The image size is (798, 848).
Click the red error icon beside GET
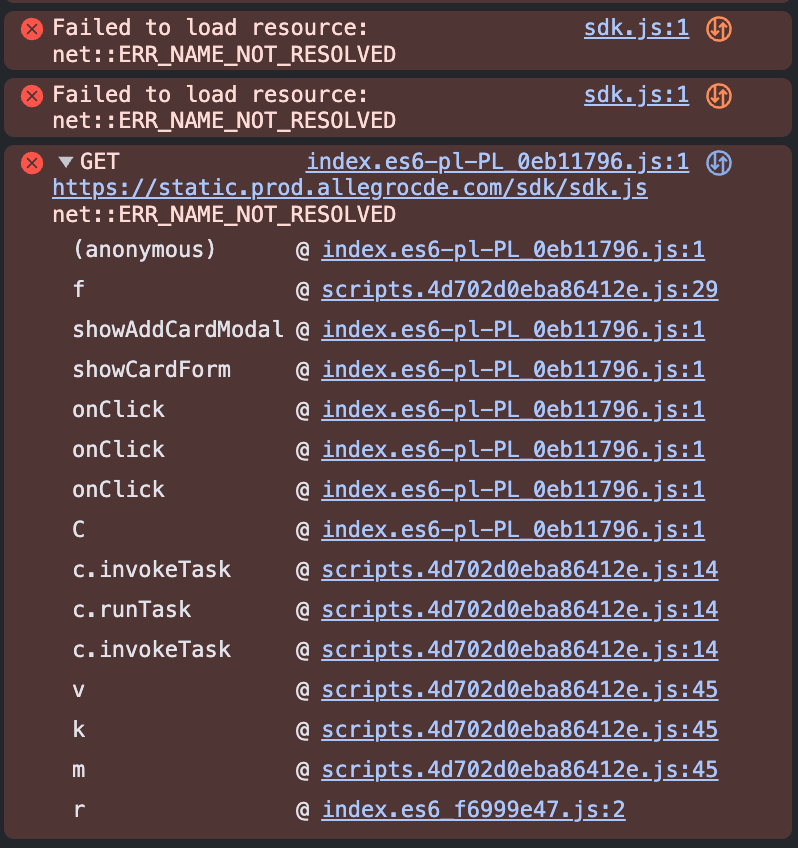click(x=32, y=162)
